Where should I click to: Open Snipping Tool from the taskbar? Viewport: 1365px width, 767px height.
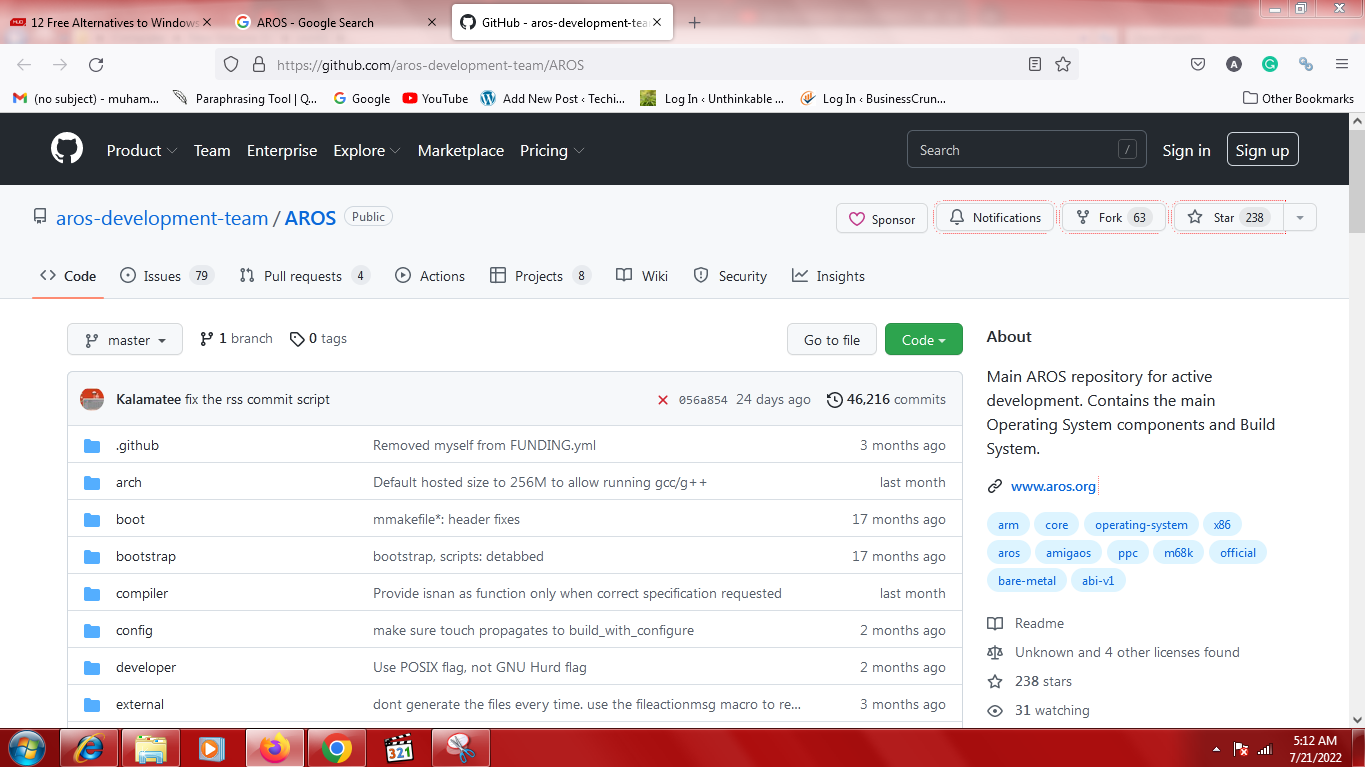[x=461, y=748]
